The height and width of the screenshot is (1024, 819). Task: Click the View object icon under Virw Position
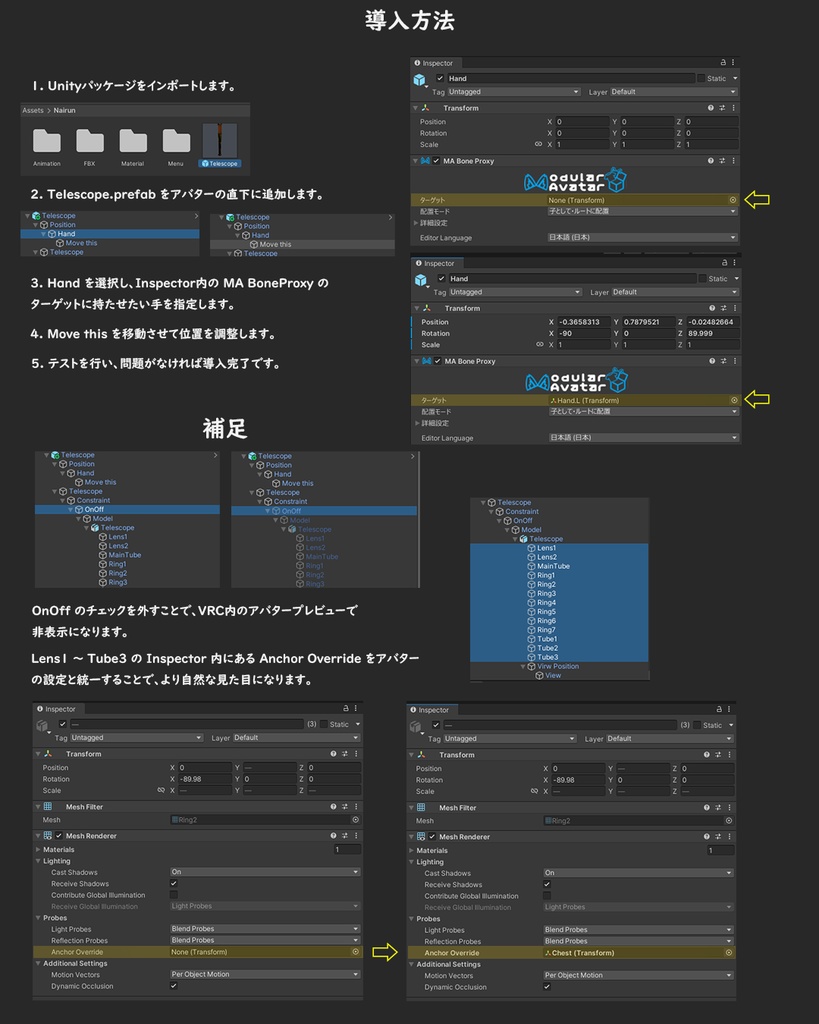click(539, 675)
